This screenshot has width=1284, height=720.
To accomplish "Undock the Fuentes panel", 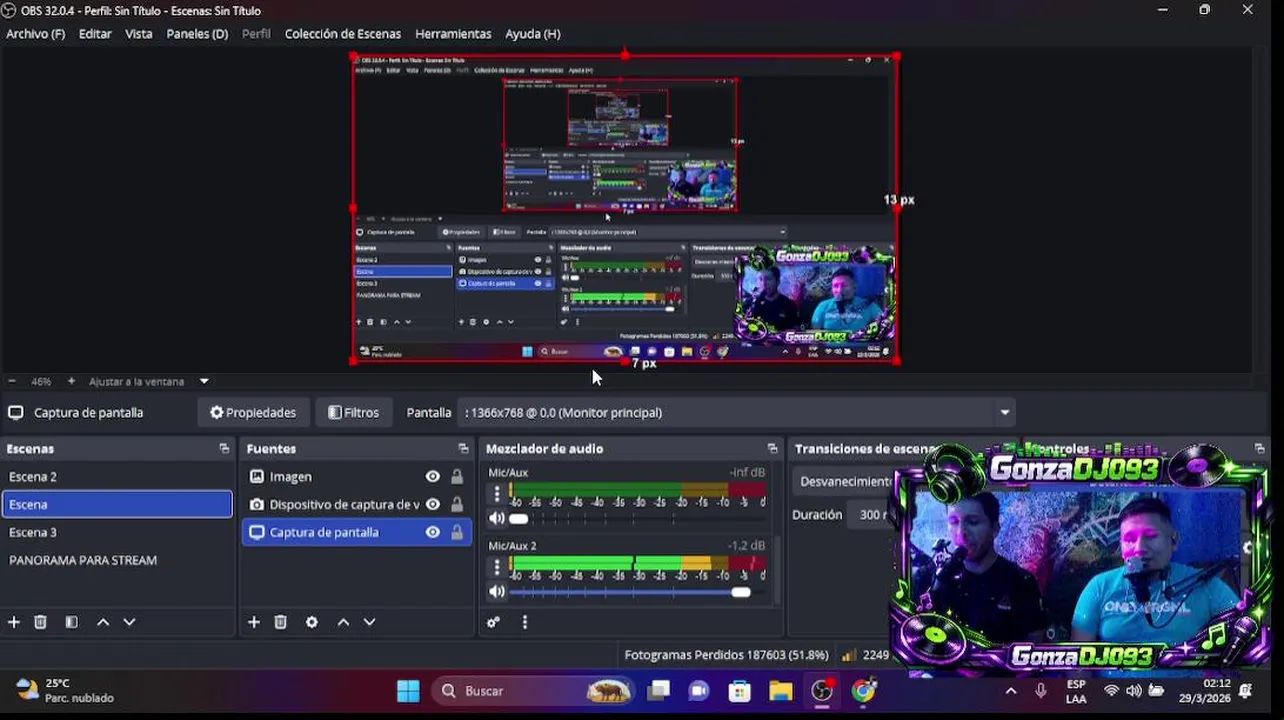I will [463, 449].
